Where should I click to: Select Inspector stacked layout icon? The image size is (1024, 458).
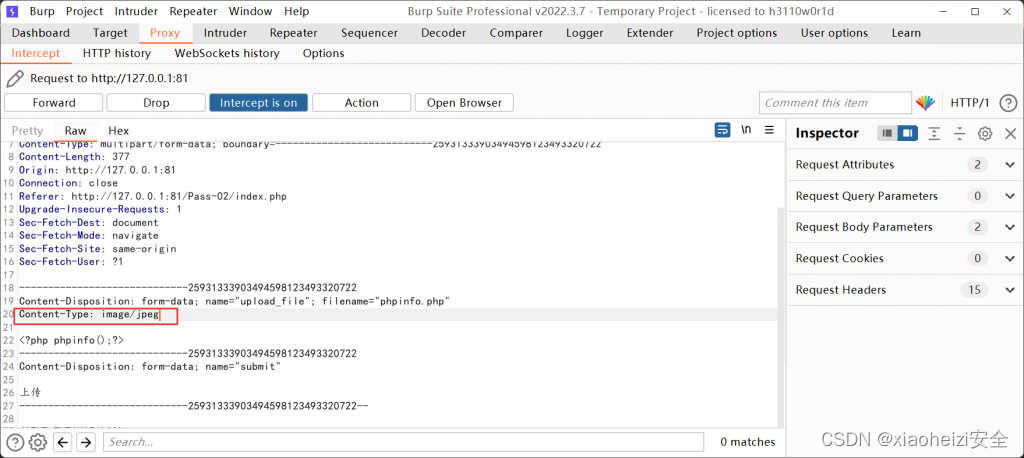pyautogui.click(x=887, y=133)
